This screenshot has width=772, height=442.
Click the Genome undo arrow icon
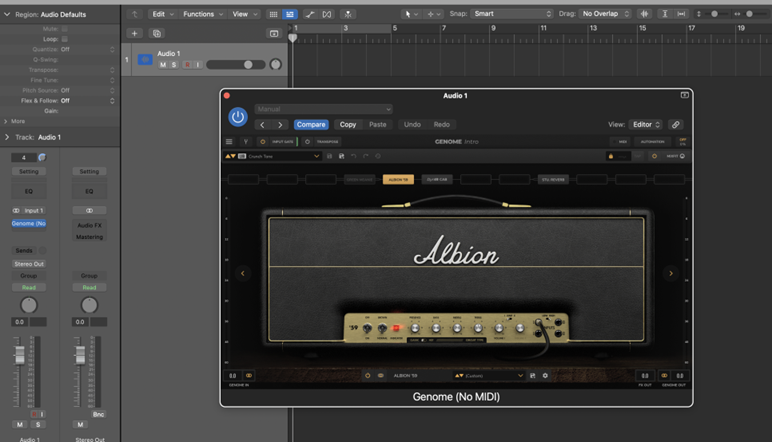pyautogui.click(x=354, y=156)
